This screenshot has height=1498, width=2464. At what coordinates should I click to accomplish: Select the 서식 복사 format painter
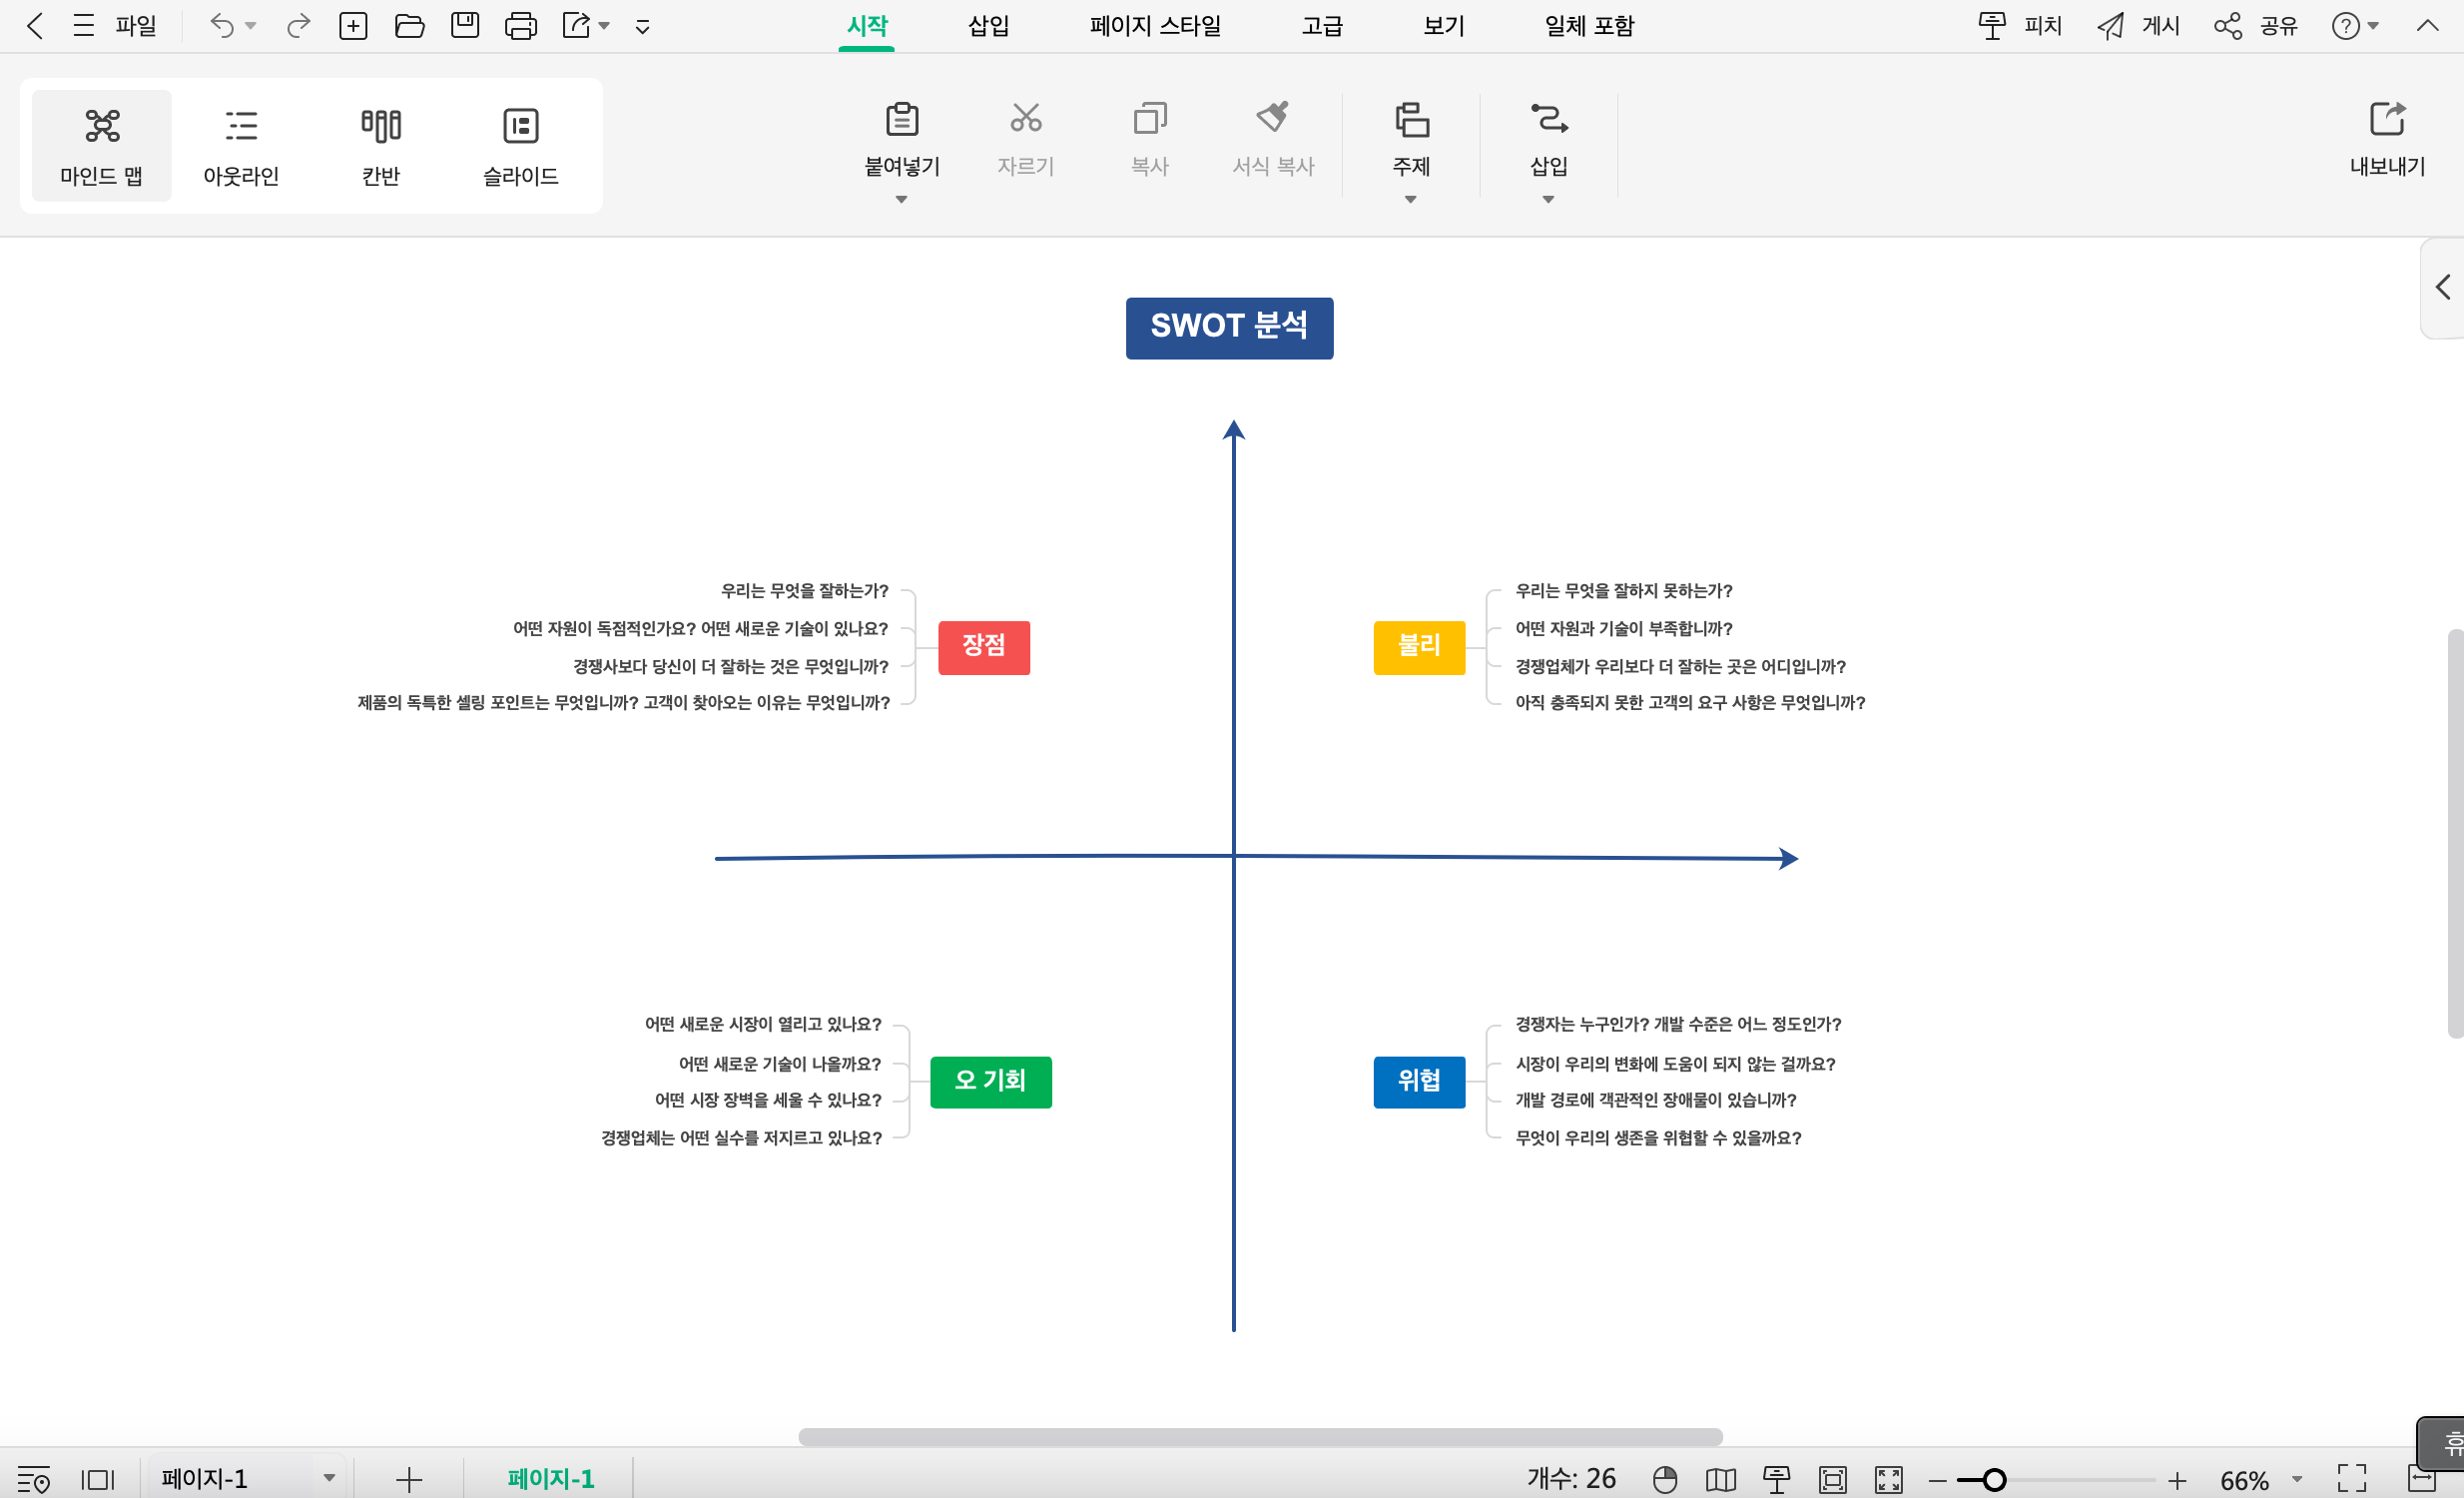point(1273,117)
